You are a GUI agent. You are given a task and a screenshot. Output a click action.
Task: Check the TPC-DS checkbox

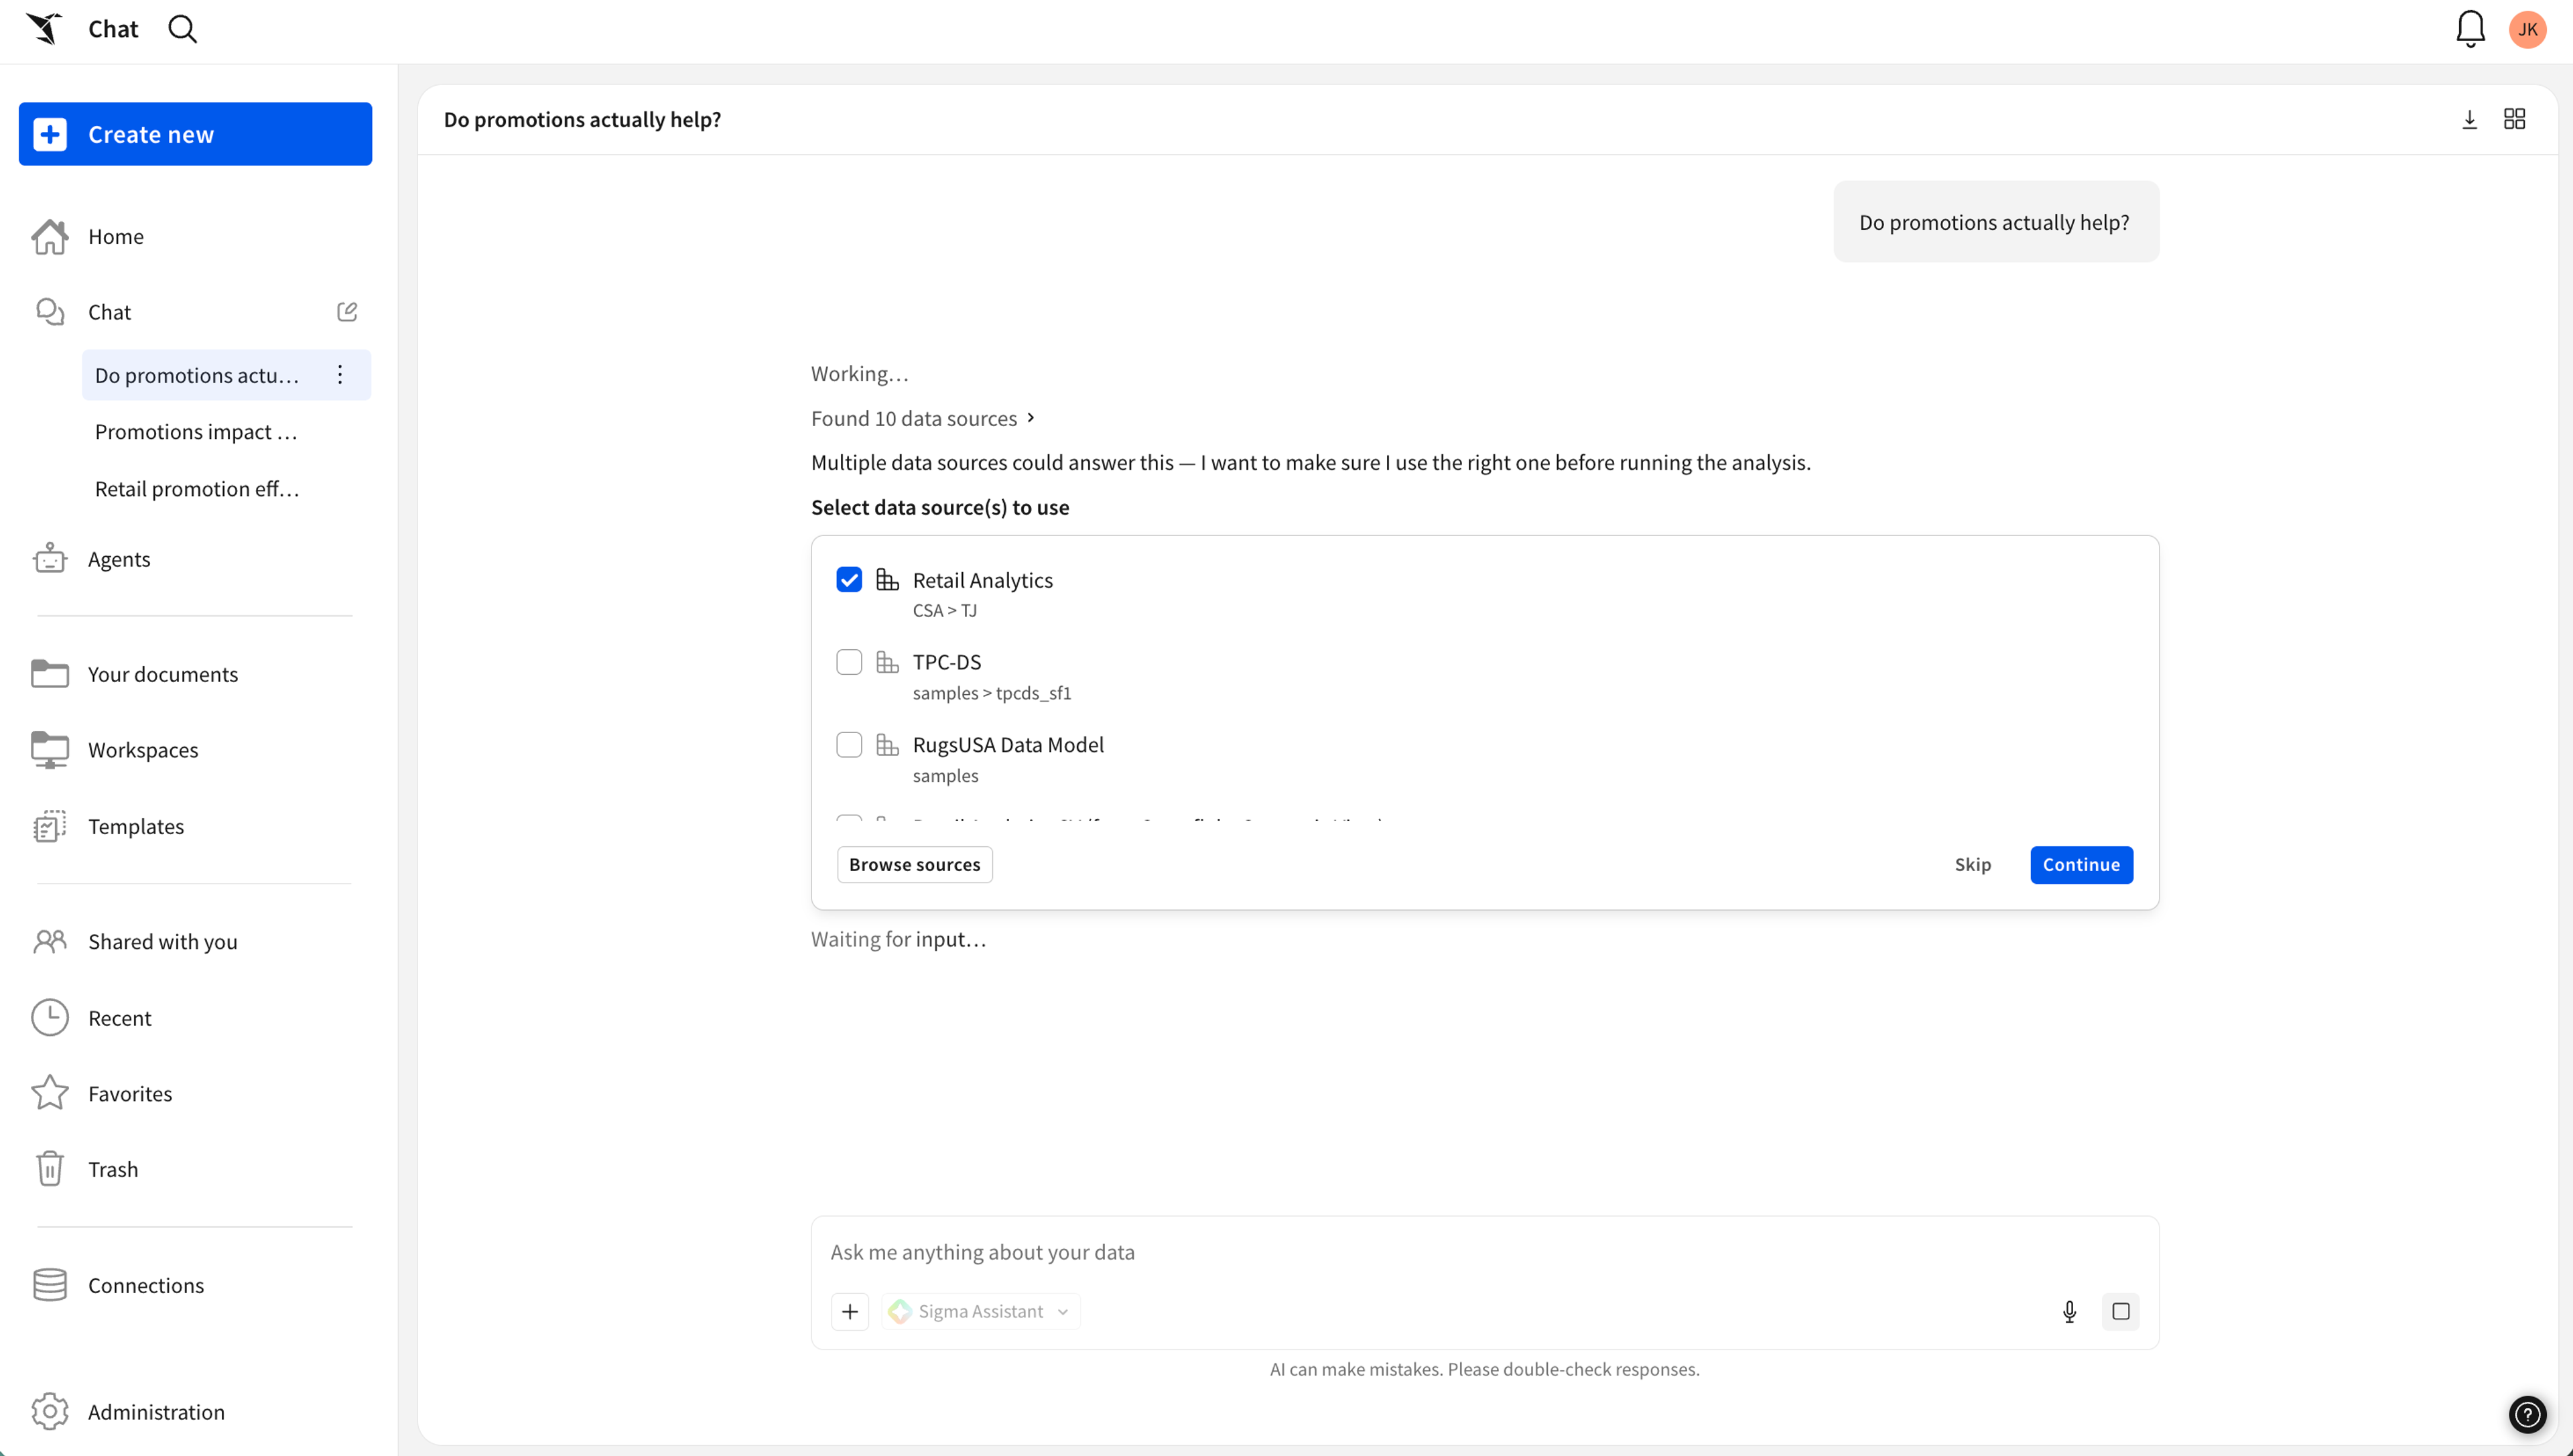pyautogui.click(x=849, y=662)
